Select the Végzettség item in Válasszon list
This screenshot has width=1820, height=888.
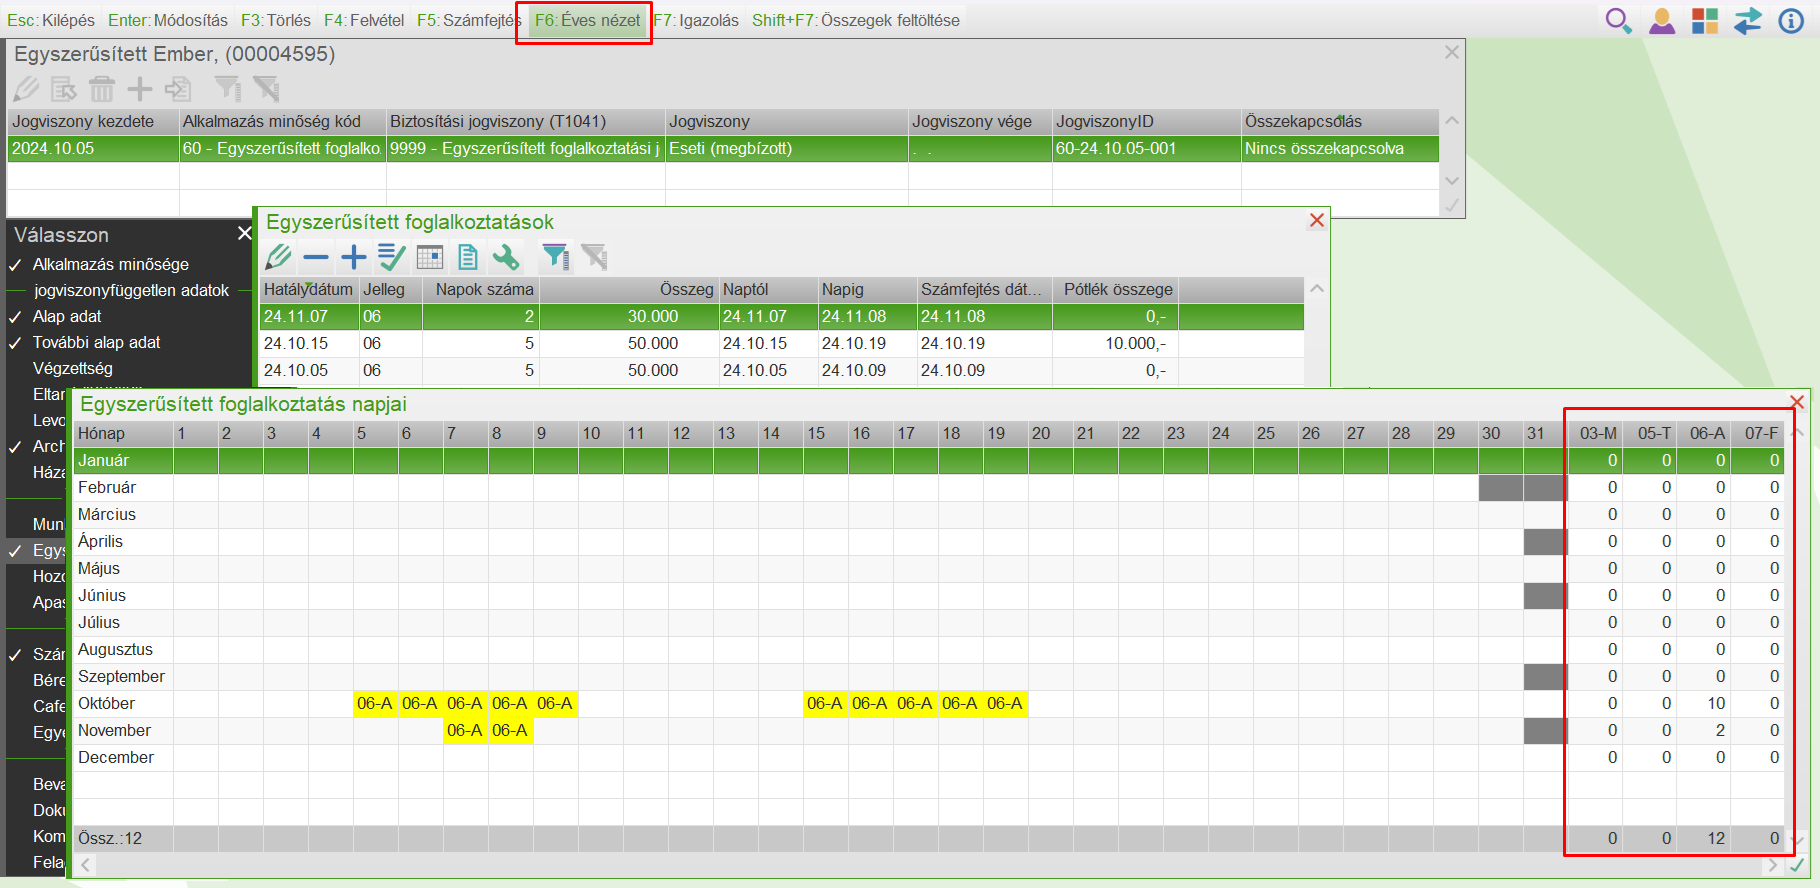[73, 369]
